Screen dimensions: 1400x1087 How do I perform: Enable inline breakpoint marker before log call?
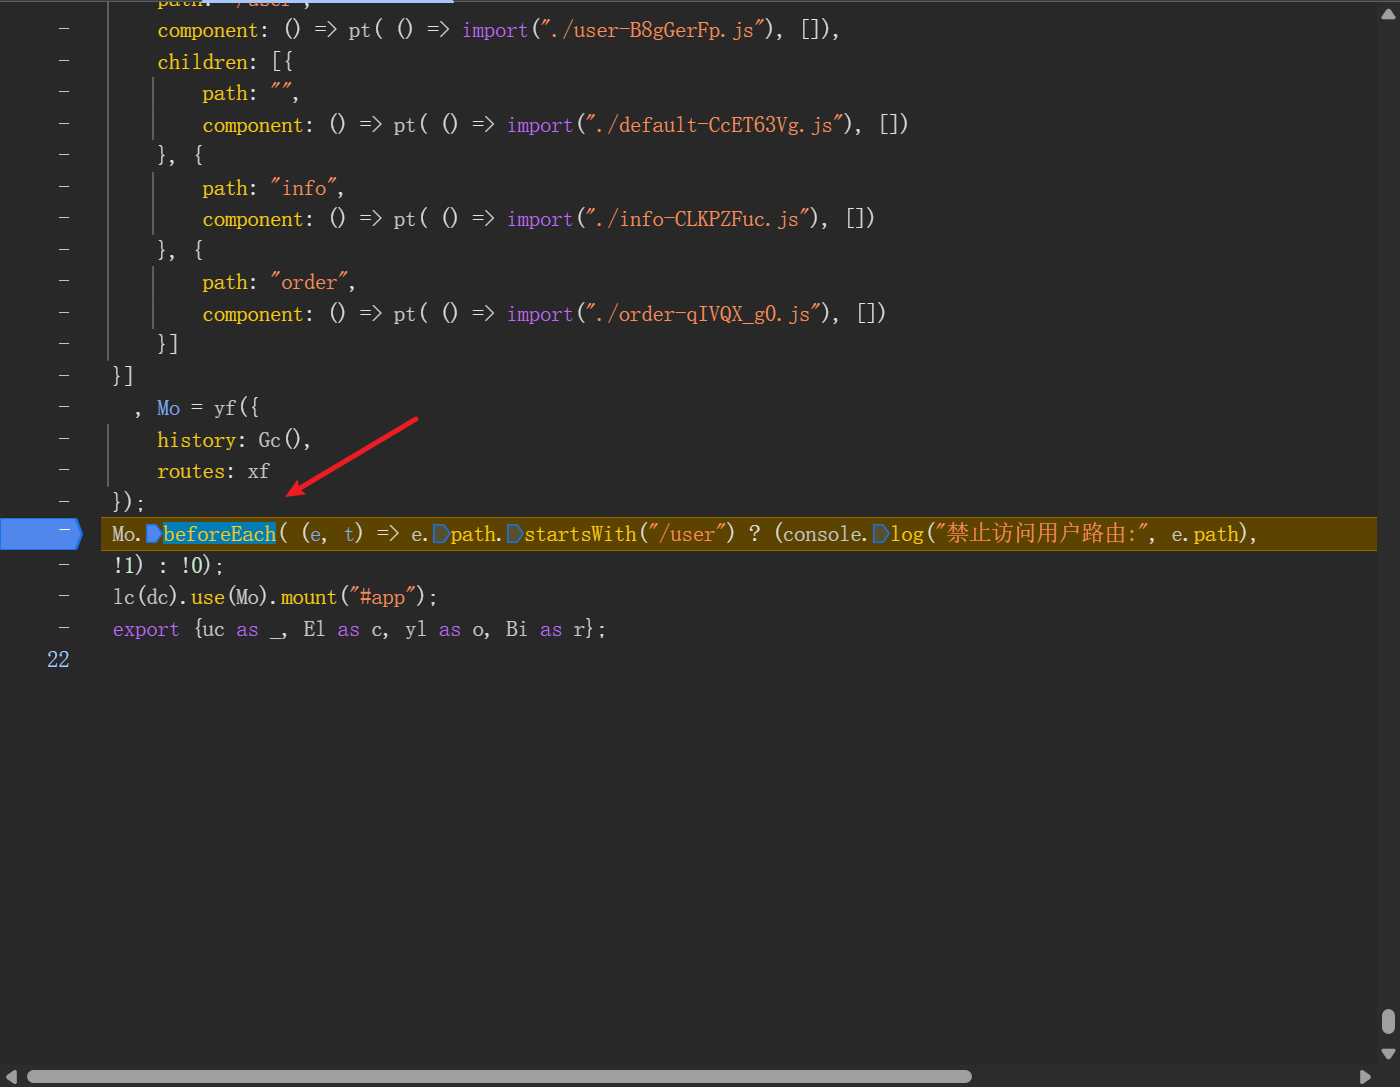click(881, 534)
